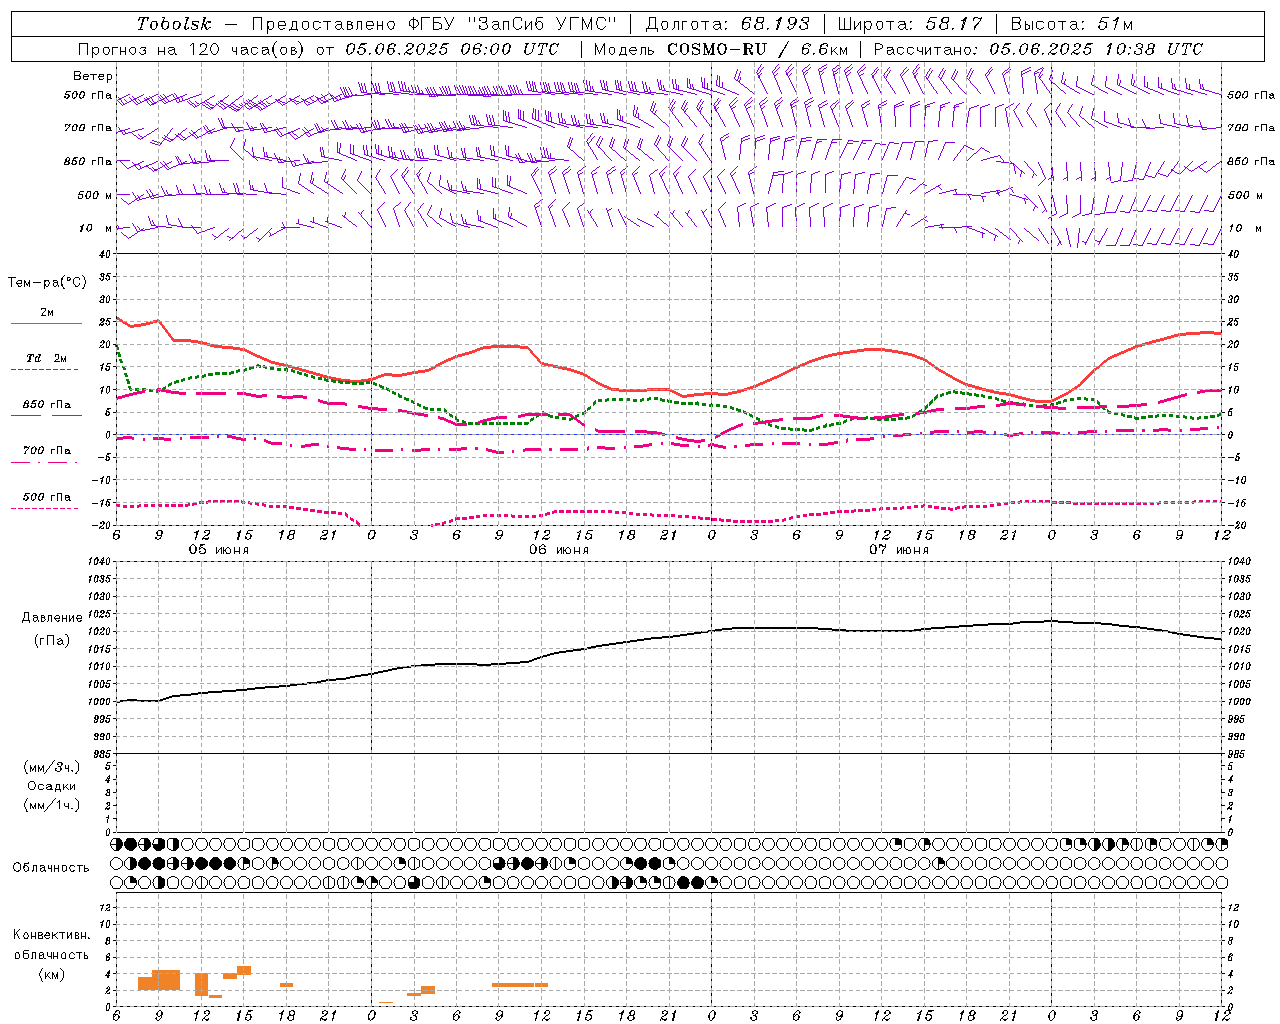Screen dimensions: 1280x1024
Task: Click the '500 гПа' temperature legend entry
Action: coord(47,497)
